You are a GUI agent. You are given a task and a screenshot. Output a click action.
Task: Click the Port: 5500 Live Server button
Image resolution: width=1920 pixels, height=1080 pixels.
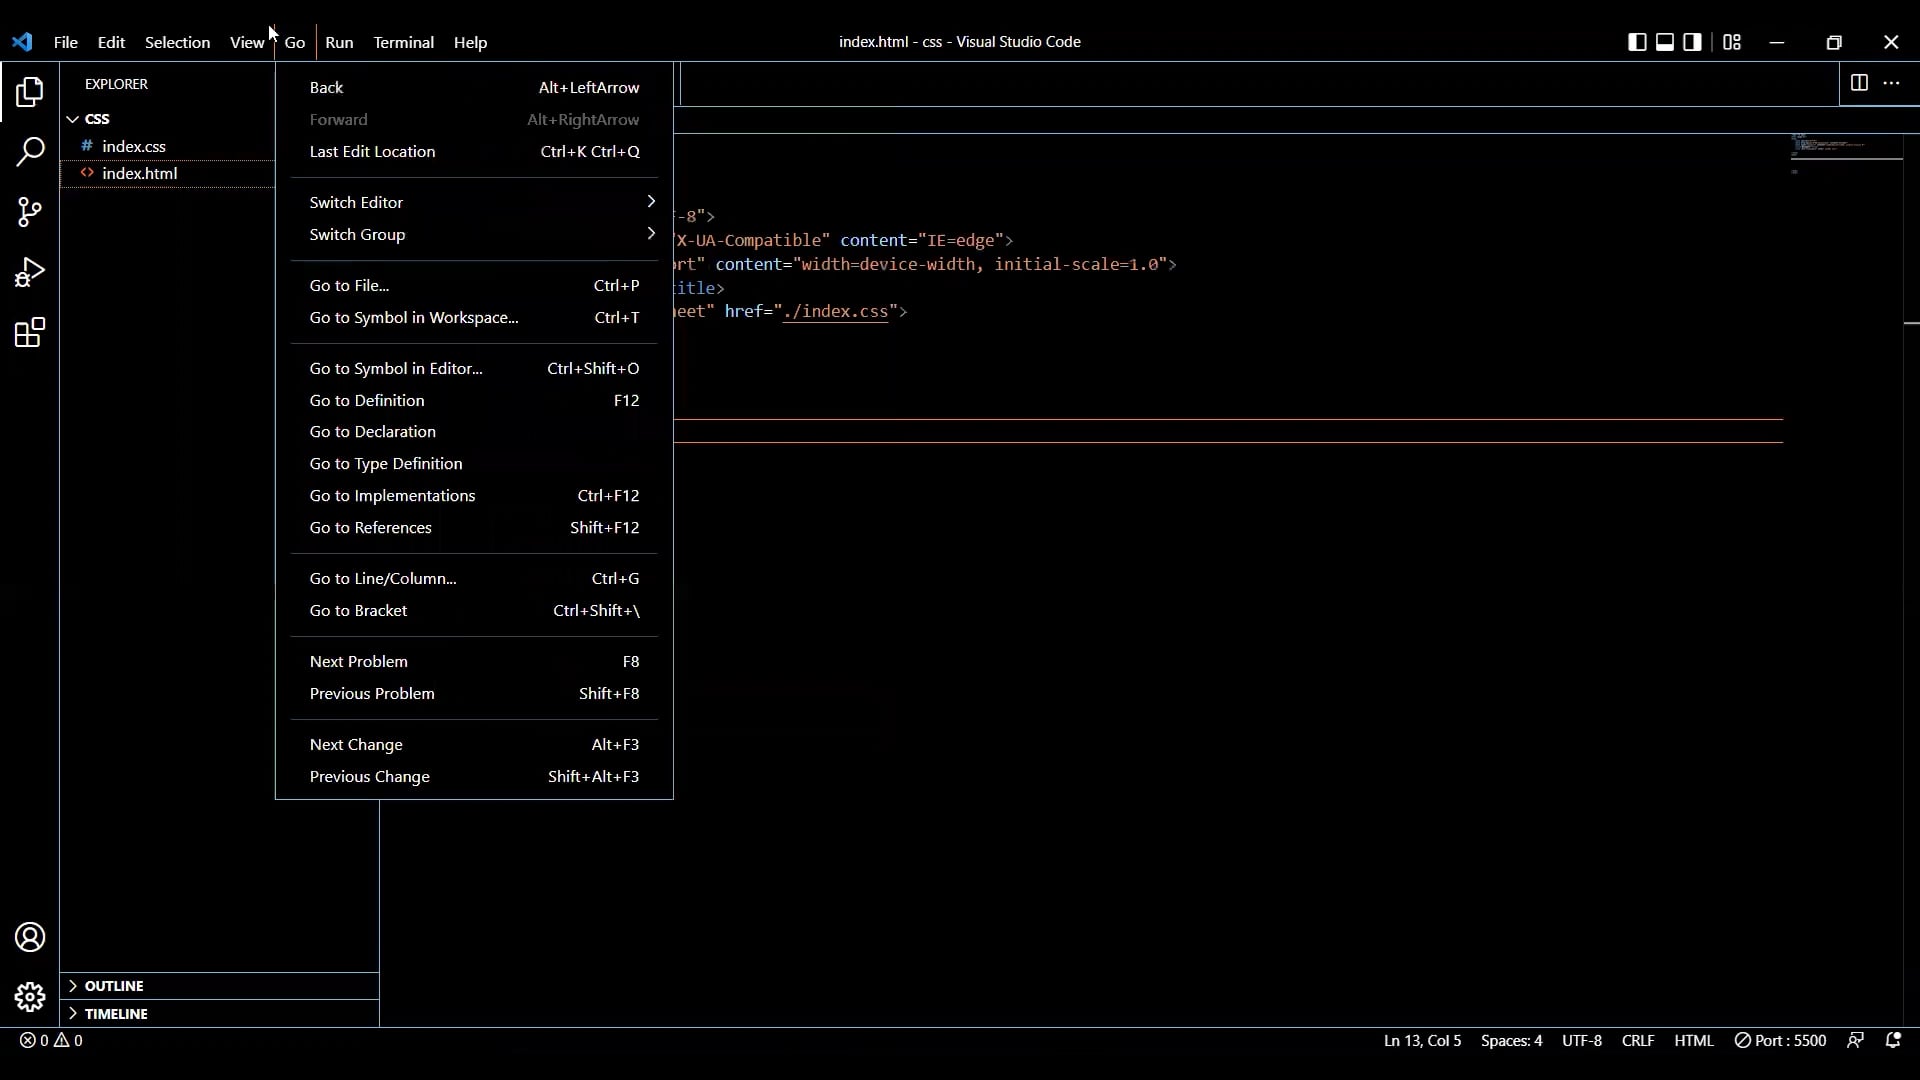1780,1040
